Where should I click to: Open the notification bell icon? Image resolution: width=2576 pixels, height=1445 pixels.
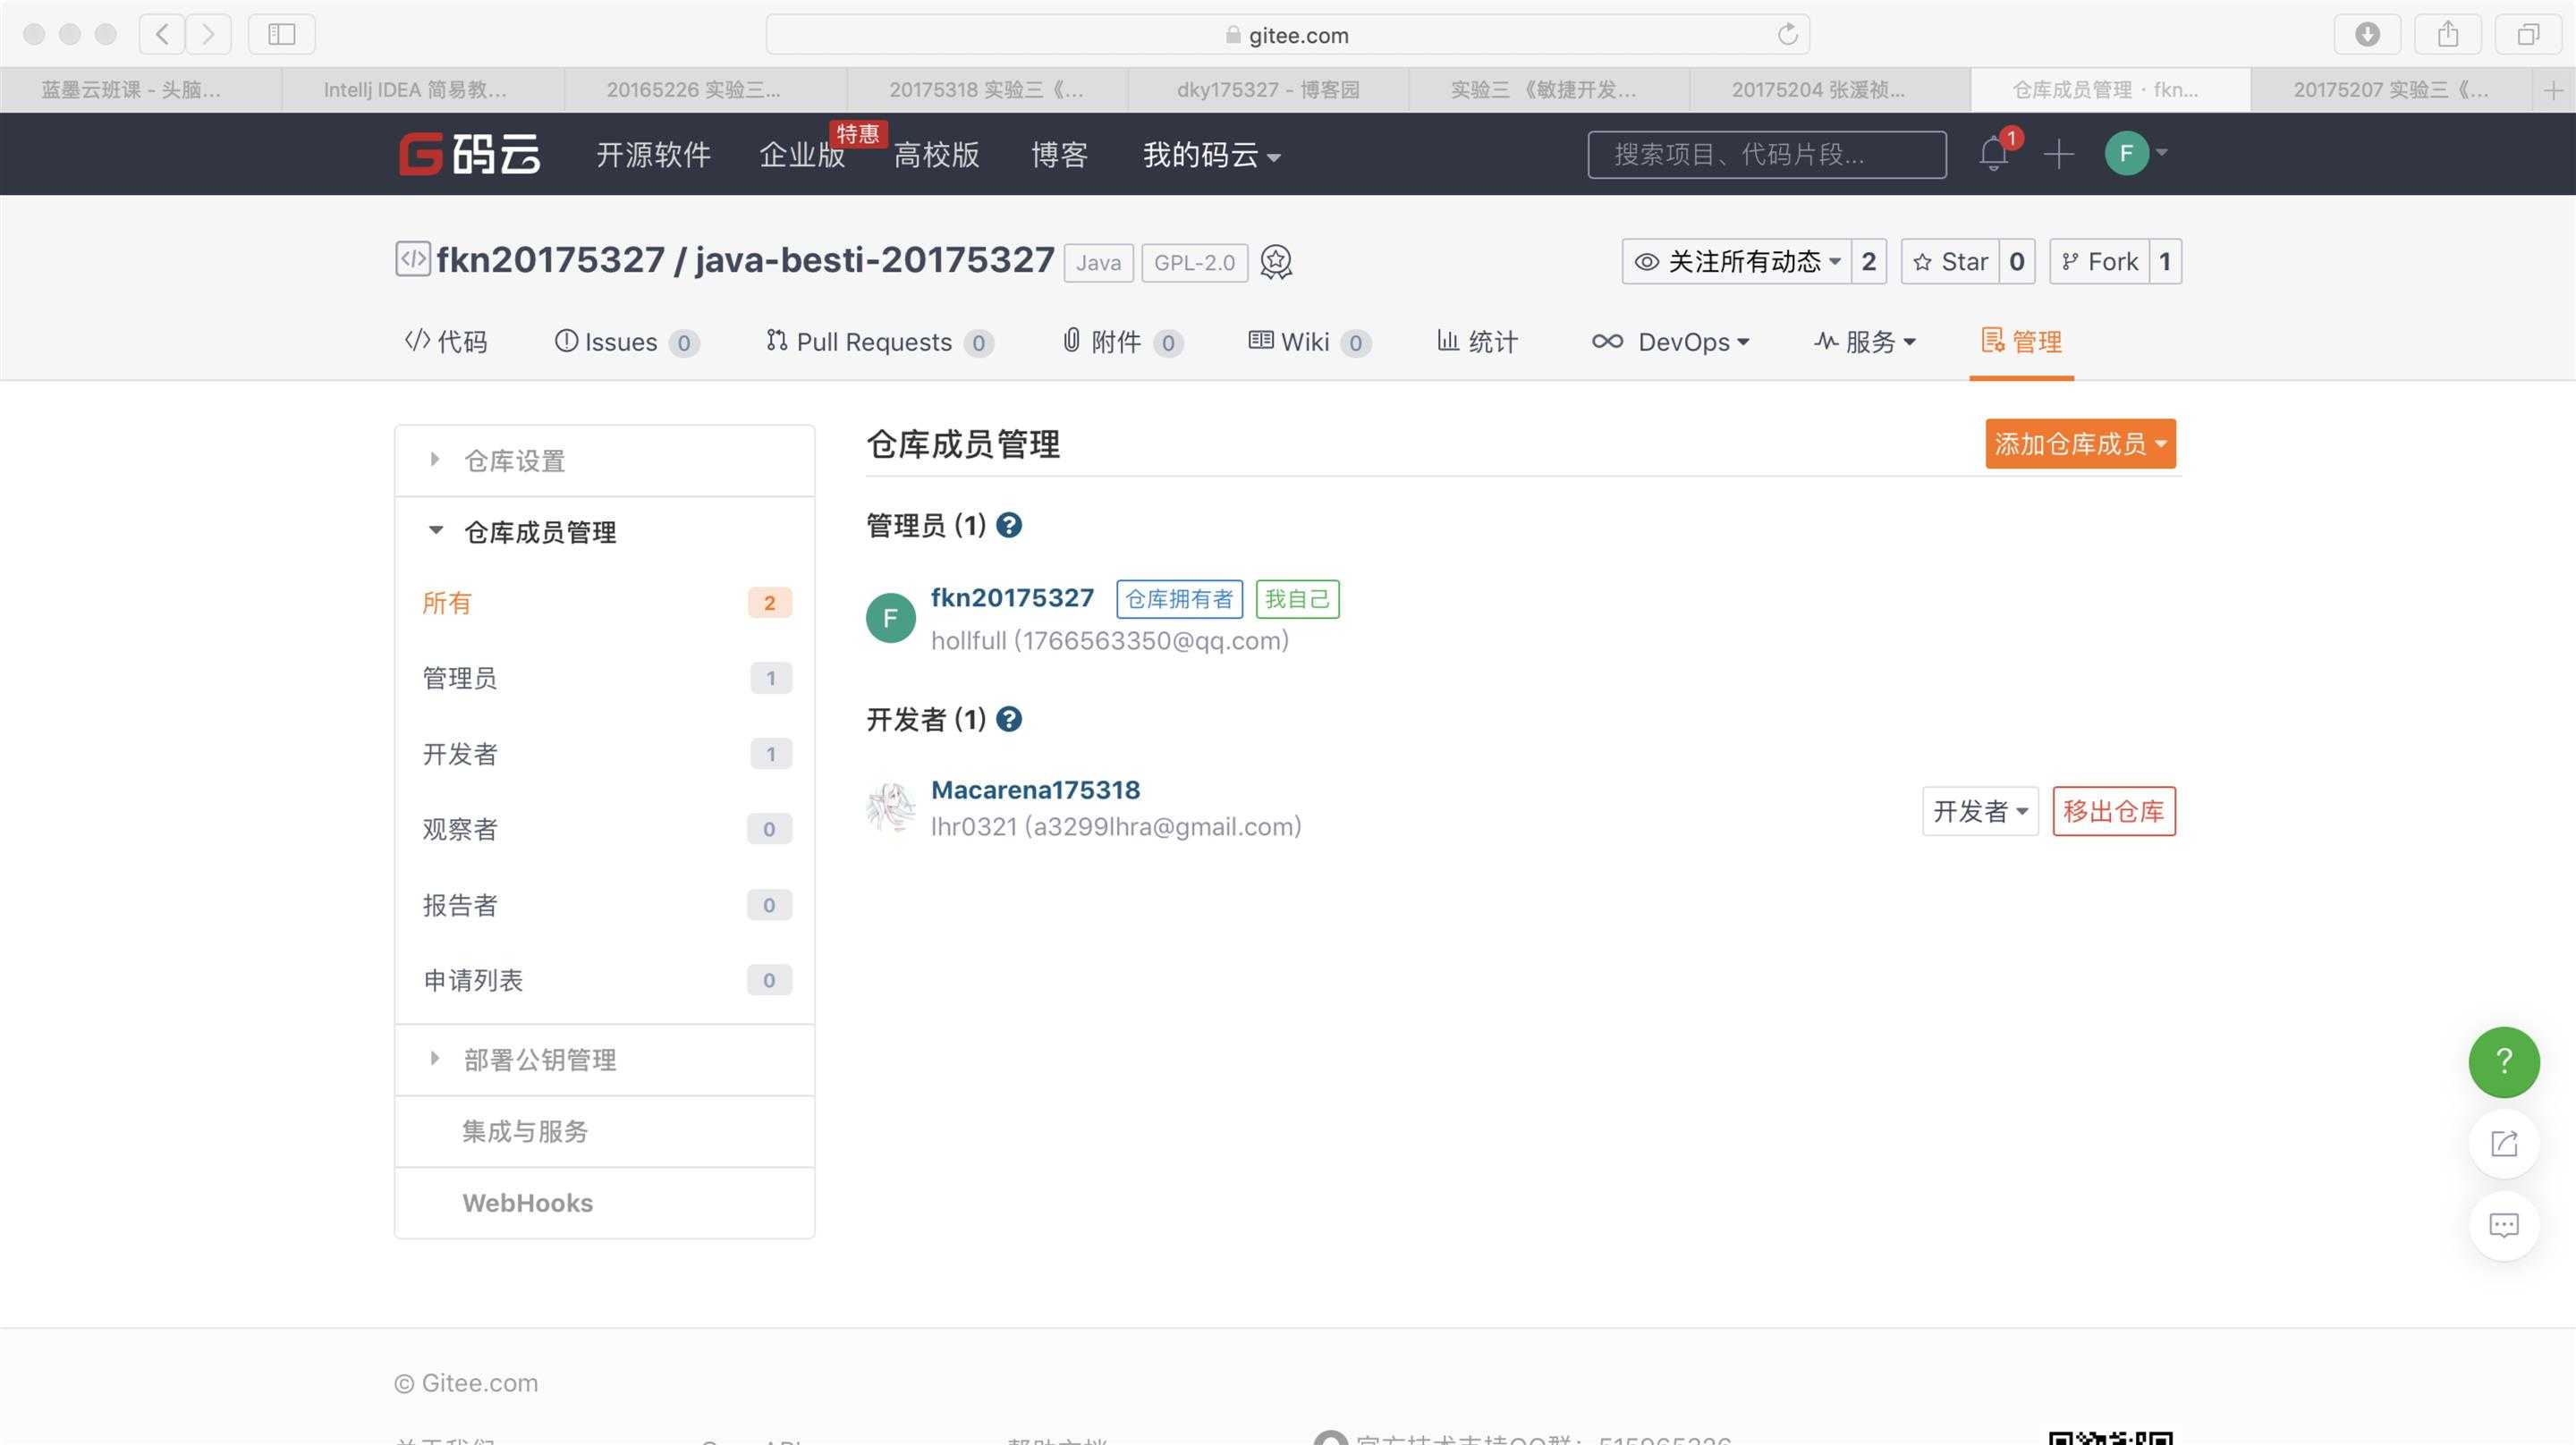[x=1993, y=153]
